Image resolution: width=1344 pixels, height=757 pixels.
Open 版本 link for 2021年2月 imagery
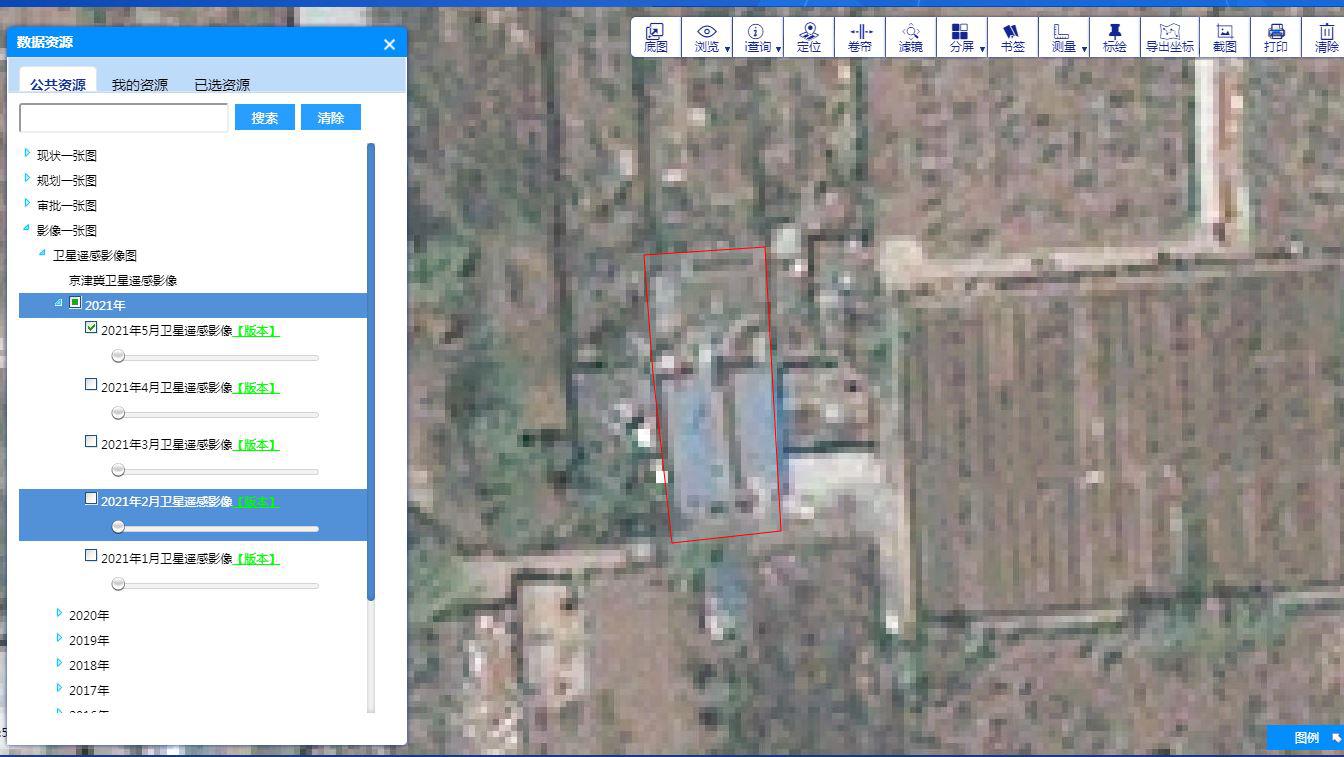pos(256,502)
